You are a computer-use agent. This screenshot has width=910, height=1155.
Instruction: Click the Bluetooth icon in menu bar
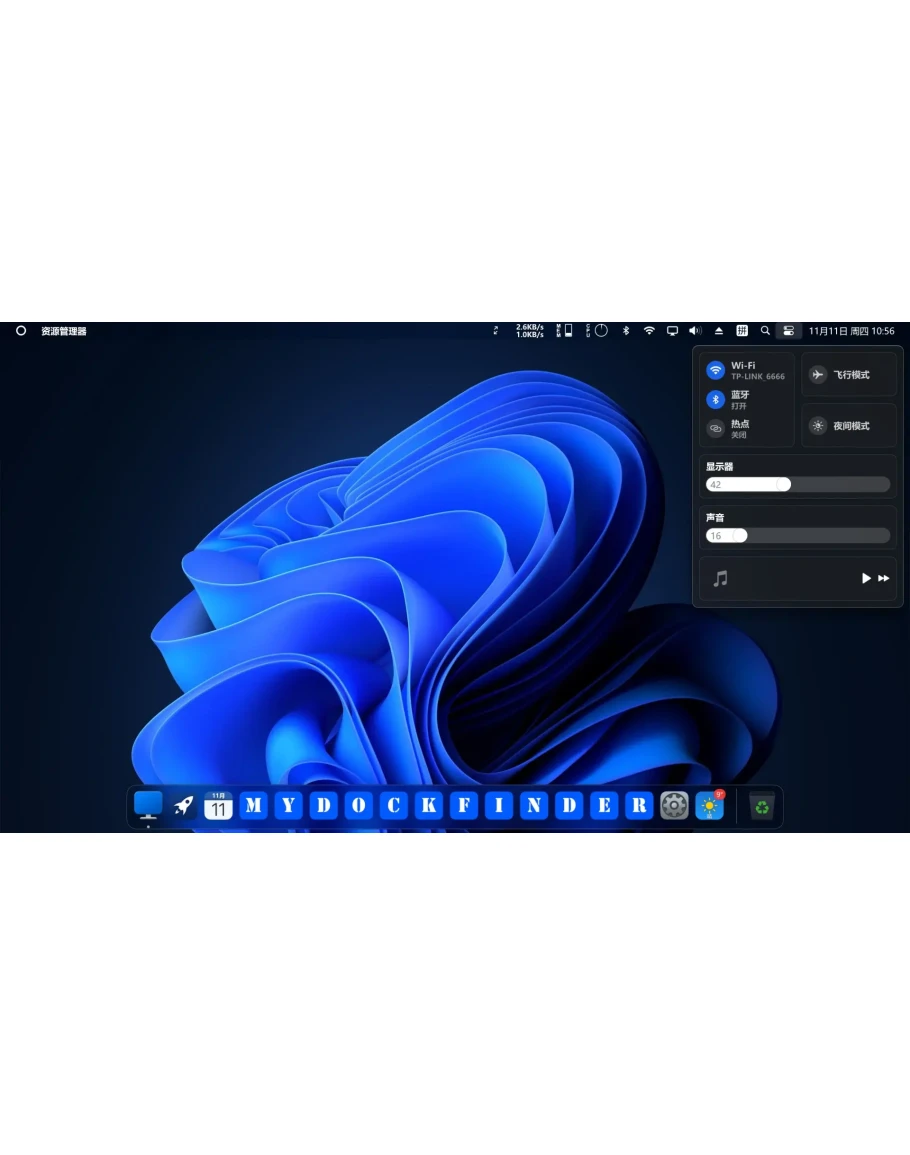(x=626, y=331)
